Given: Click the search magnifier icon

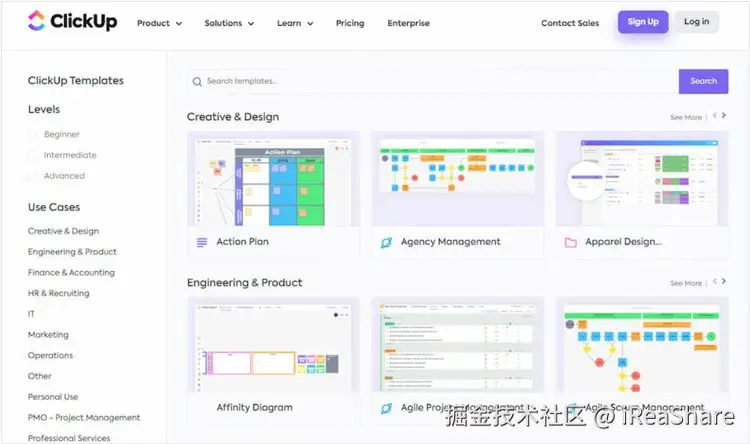Looking at the screenshot, I should click(197, 82).
